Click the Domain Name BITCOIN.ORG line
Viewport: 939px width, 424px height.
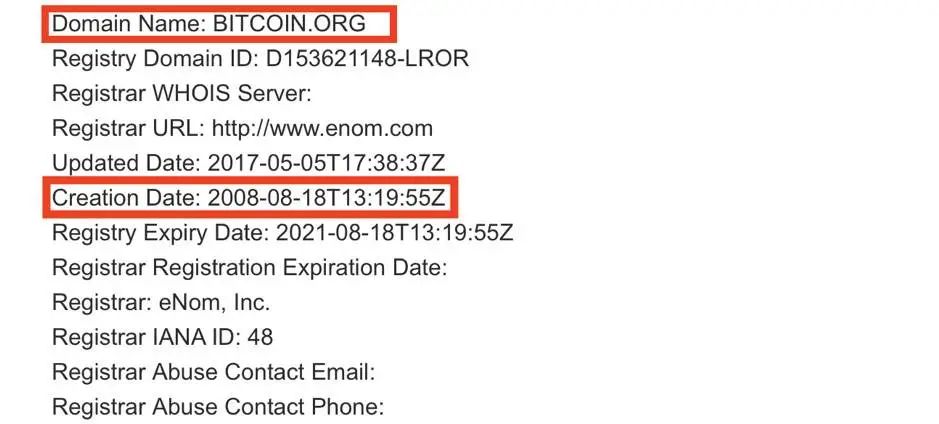(209, 23)
